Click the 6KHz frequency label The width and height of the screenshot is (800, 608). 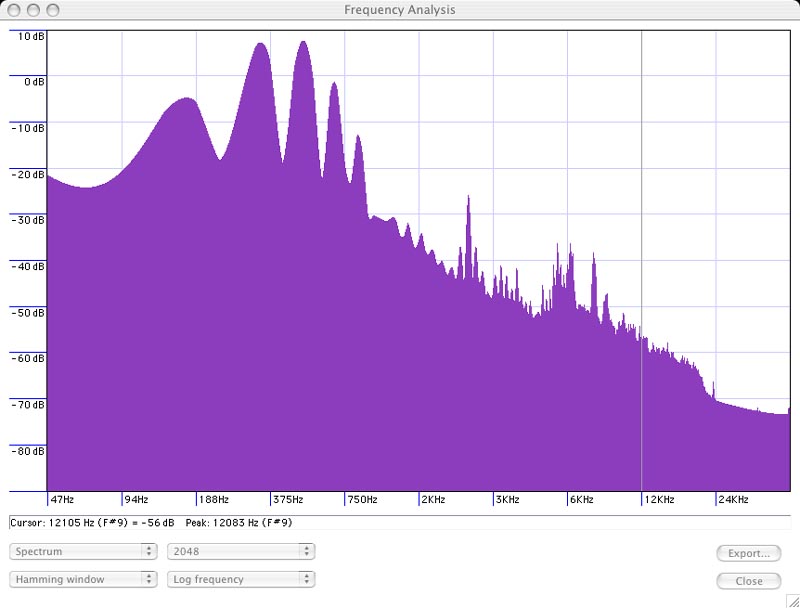[582, 500]
